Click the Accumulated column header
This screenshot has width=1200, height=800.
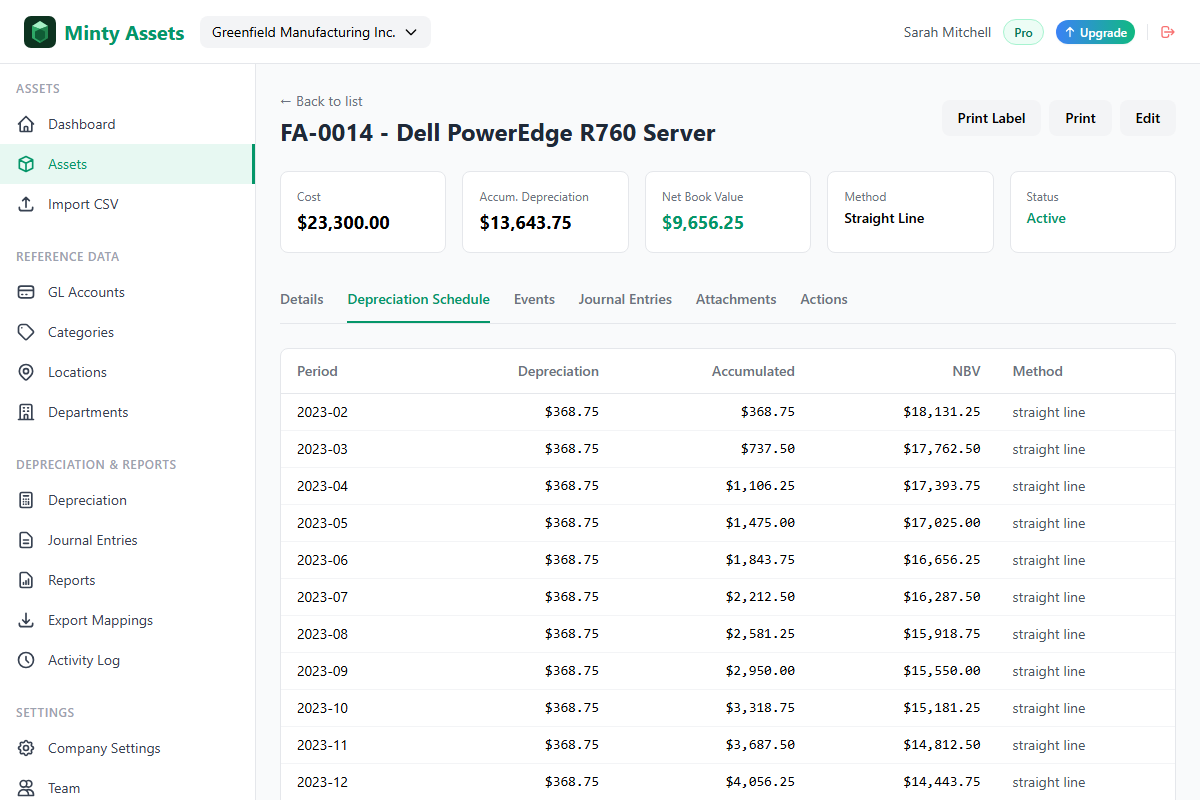(x=753, y=371)
